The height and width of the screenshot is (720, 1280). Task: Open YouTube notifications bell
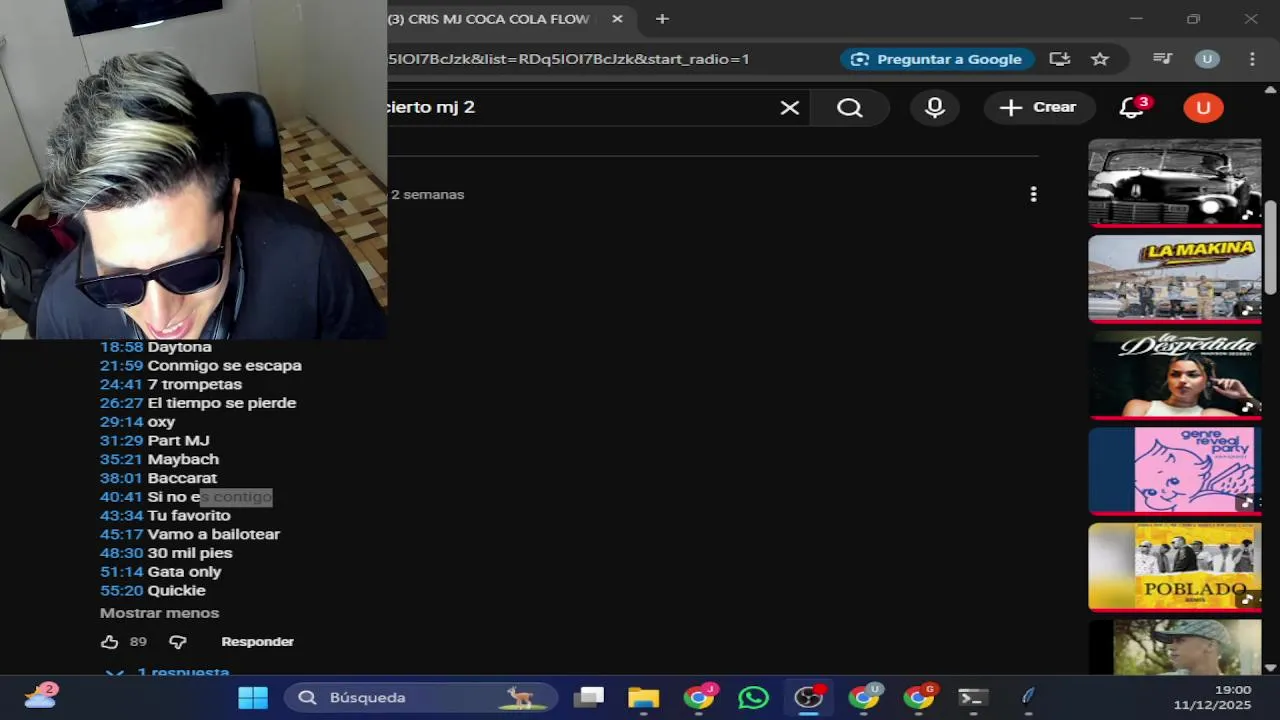1132,107
